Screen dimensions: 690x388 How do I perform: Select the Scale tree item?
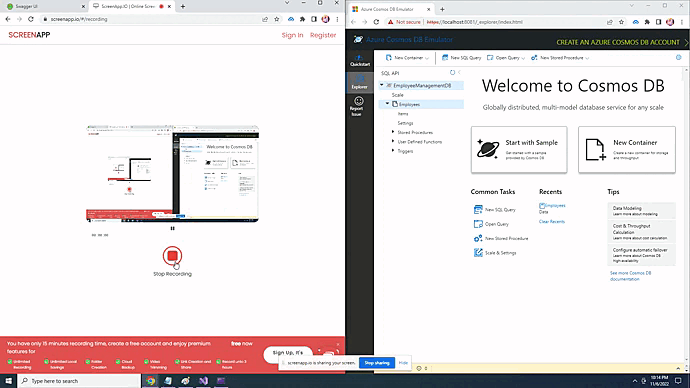point(398,95)
